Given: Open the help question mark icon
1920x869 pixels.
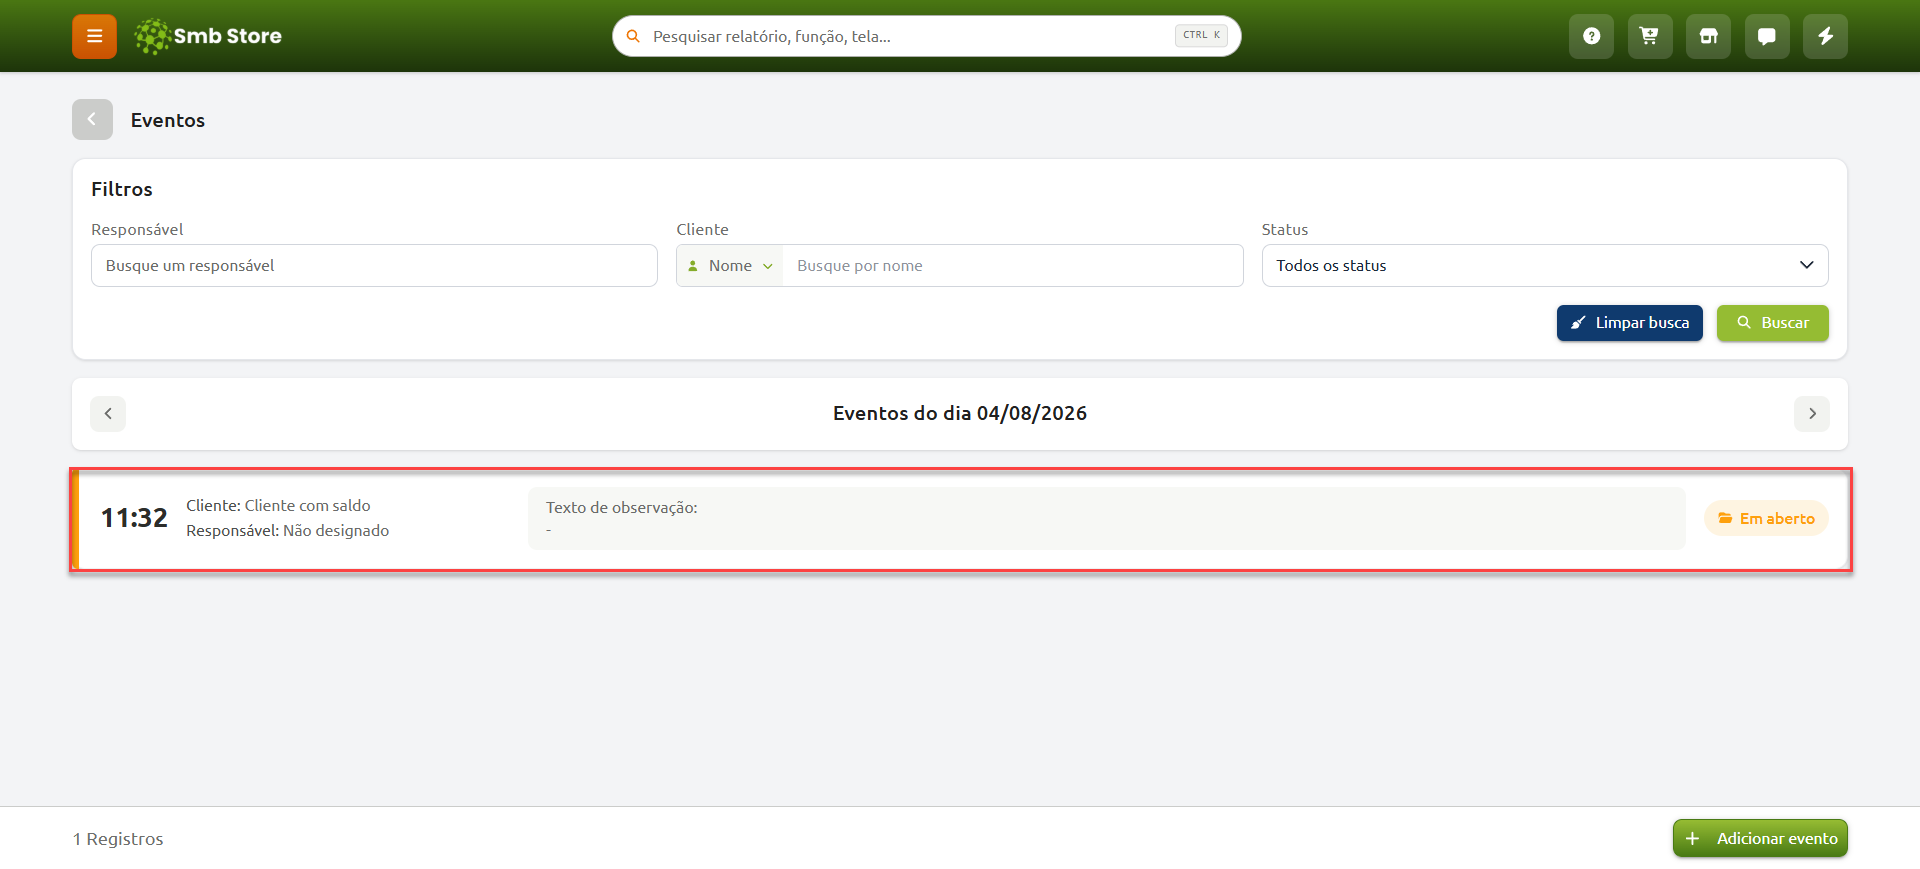Looking at the screenshot, I should pyautogui.click(x=1591, y=36).
